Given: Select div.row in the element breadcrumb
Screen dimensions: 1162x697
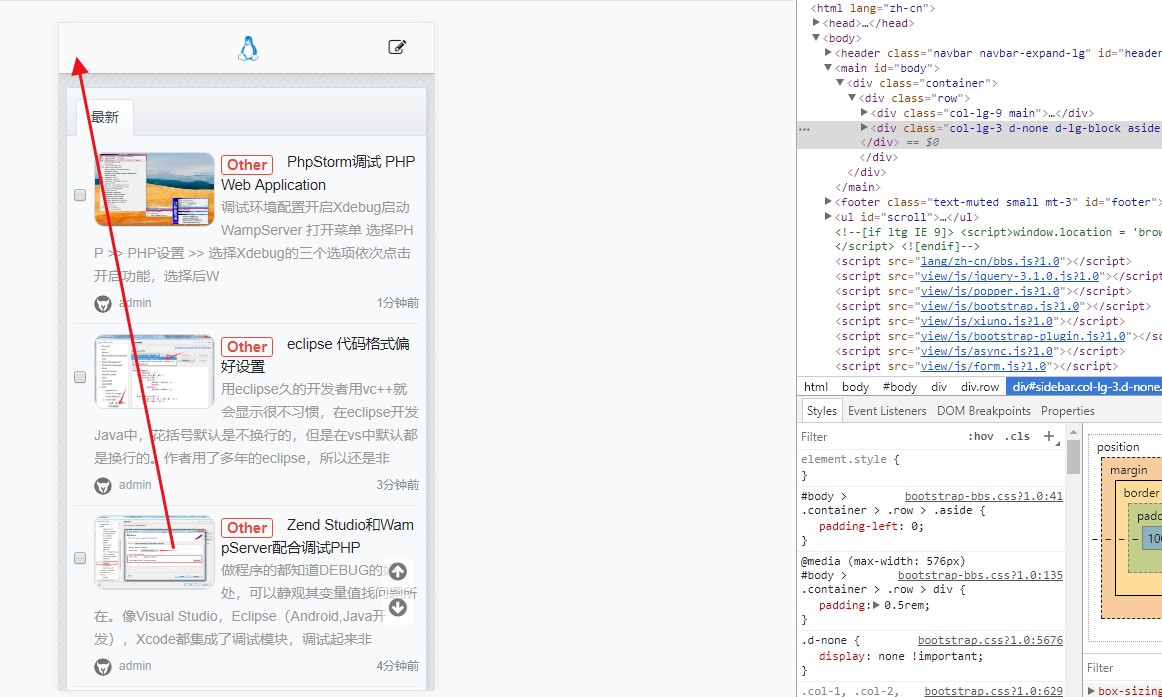Looking at the screenshot, I should [980, 387].
